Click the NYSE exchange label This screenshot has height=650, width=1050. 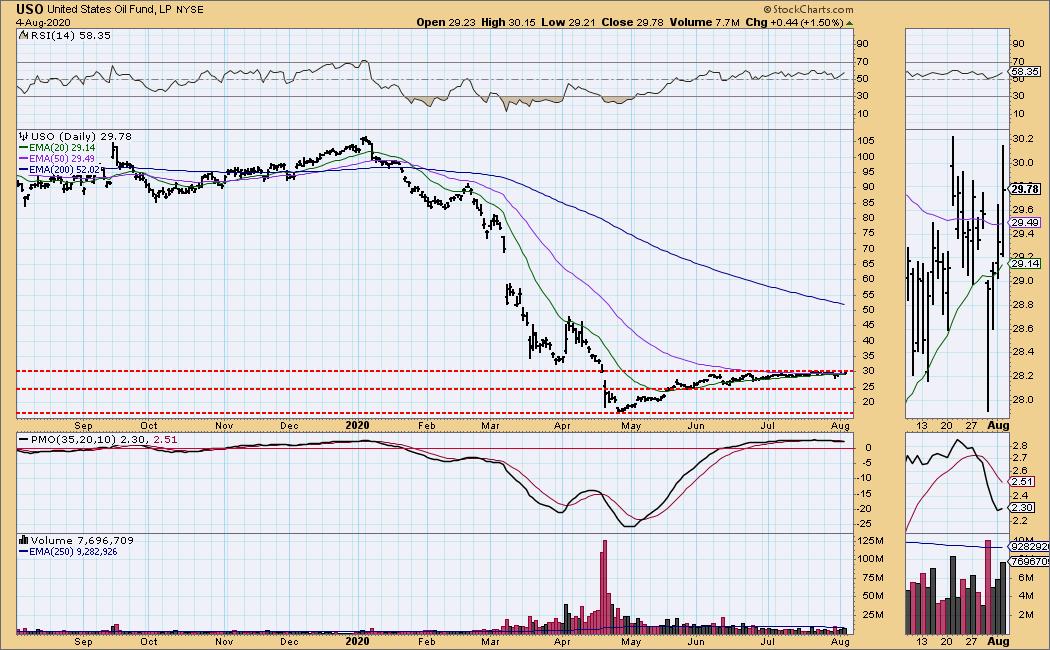pos(190,10)
